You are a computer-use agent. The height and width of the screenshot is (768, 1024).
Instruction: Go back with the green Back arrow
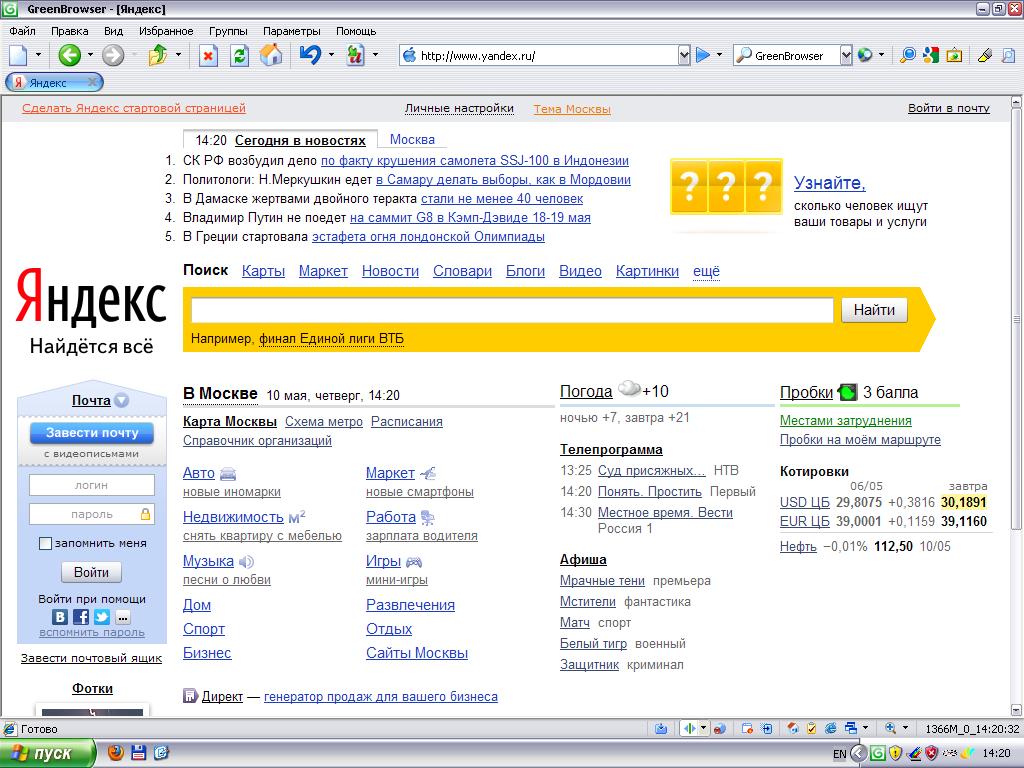[x=69, y=56]
